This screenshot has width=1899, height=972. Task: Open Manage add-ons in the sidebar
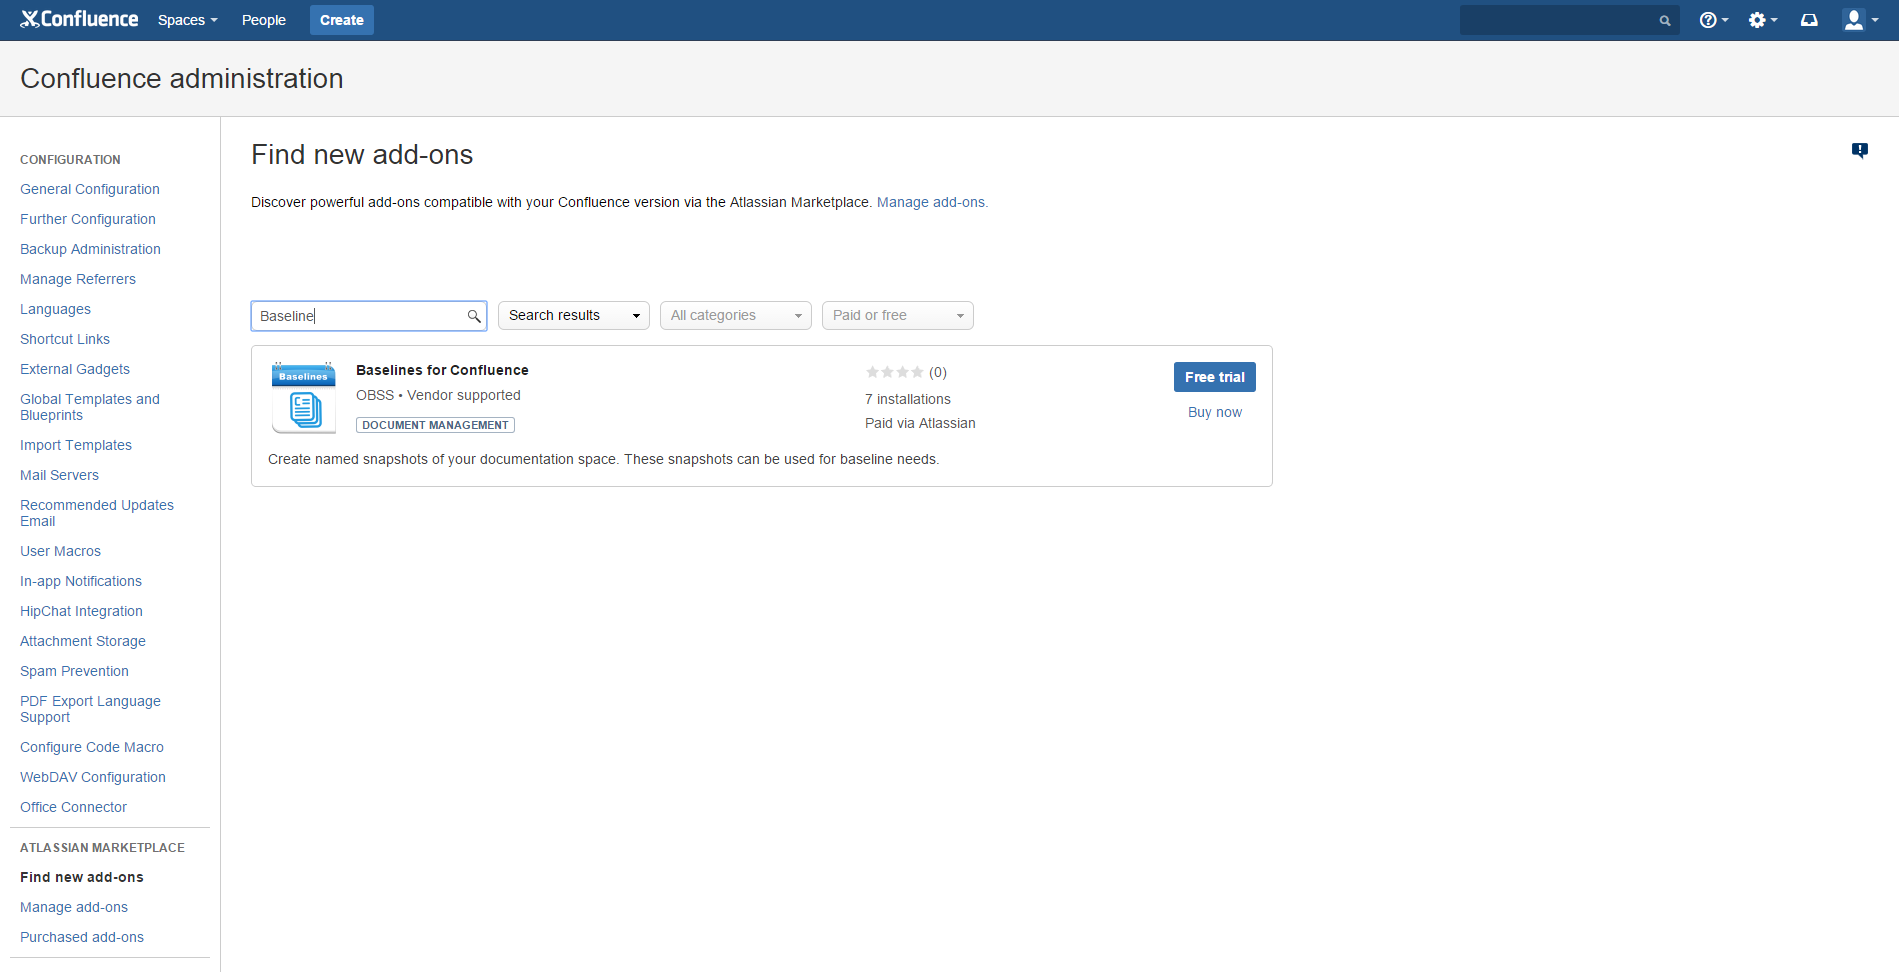(74, 907)
